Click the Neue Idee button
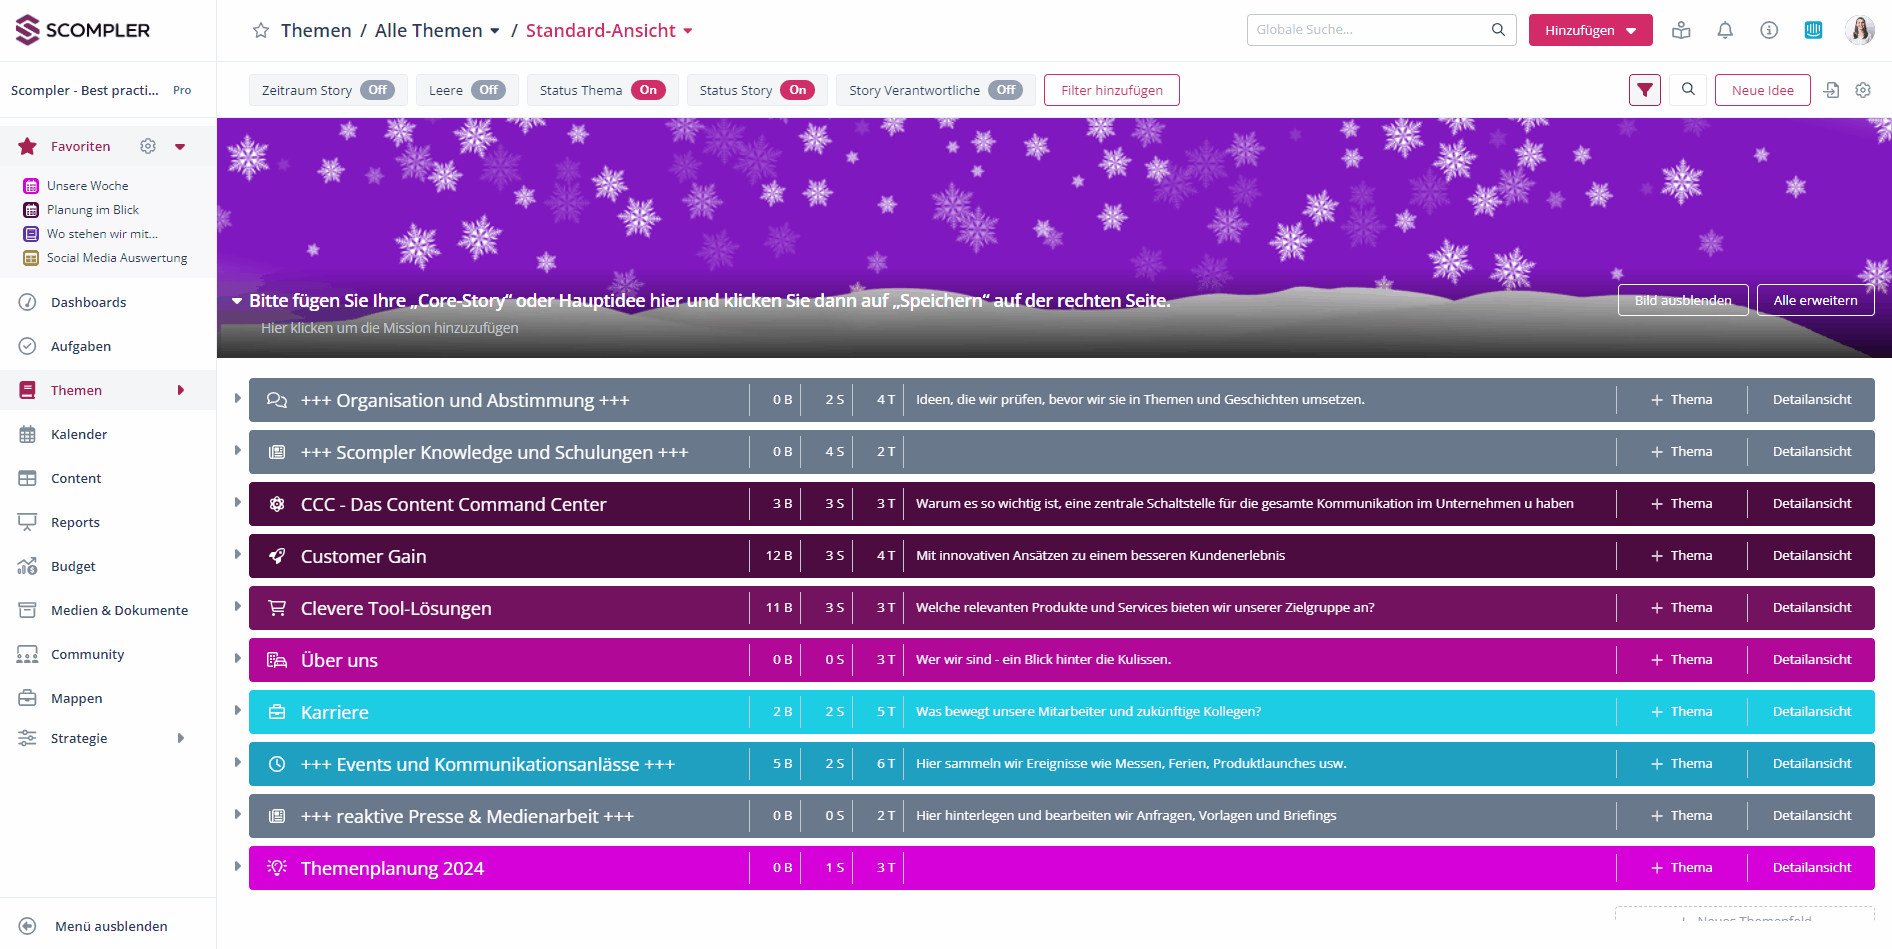This screenshot has height=949, width=1892. click(1762, 90)
